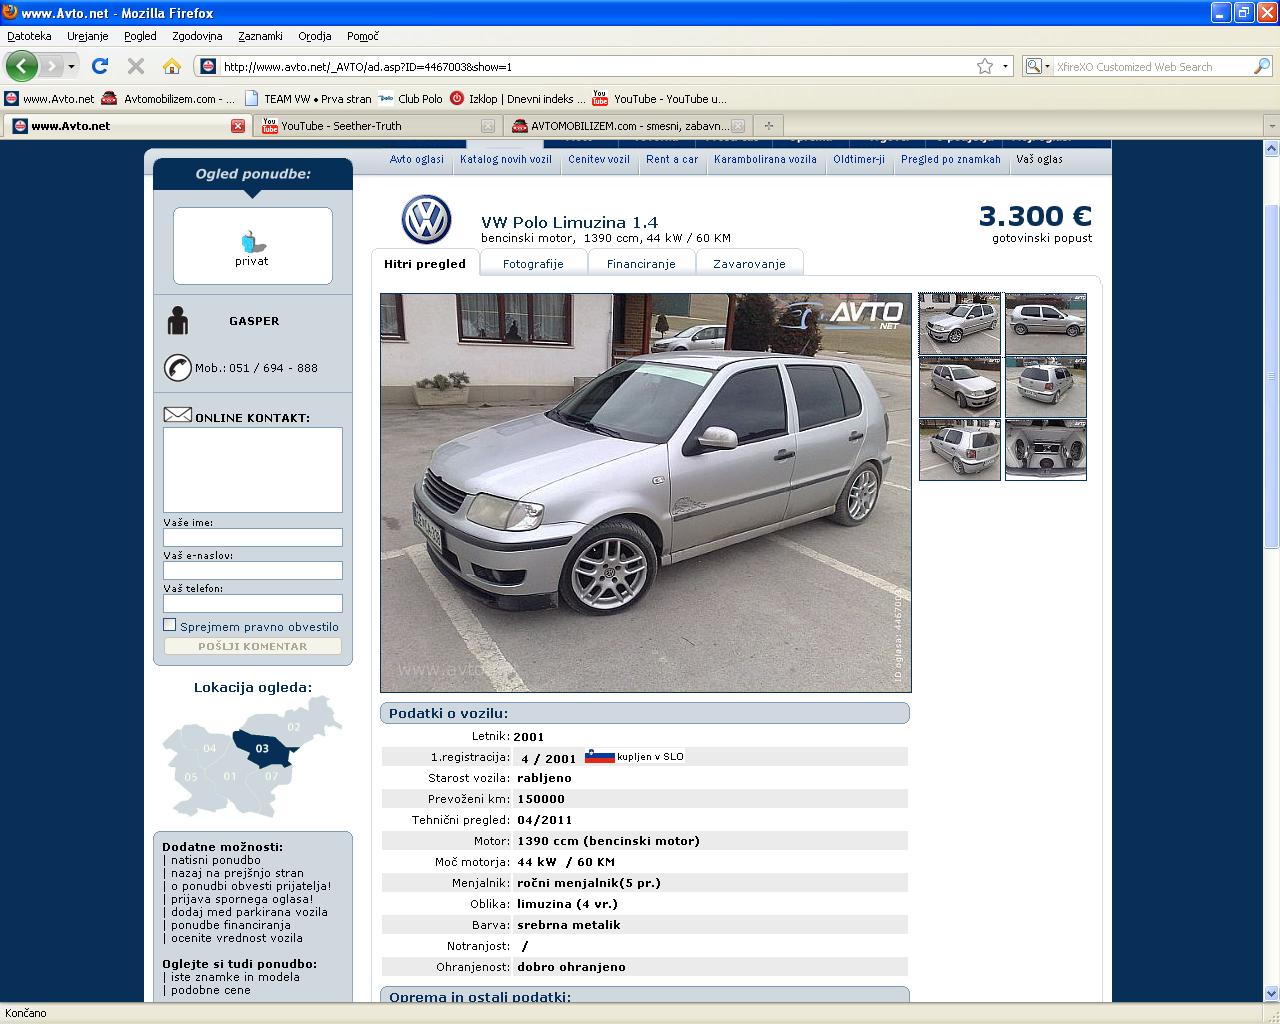Bookmark this page with the star icon
The height and width of the screenshot is (1024, 1280).
(x=985, y=66)
